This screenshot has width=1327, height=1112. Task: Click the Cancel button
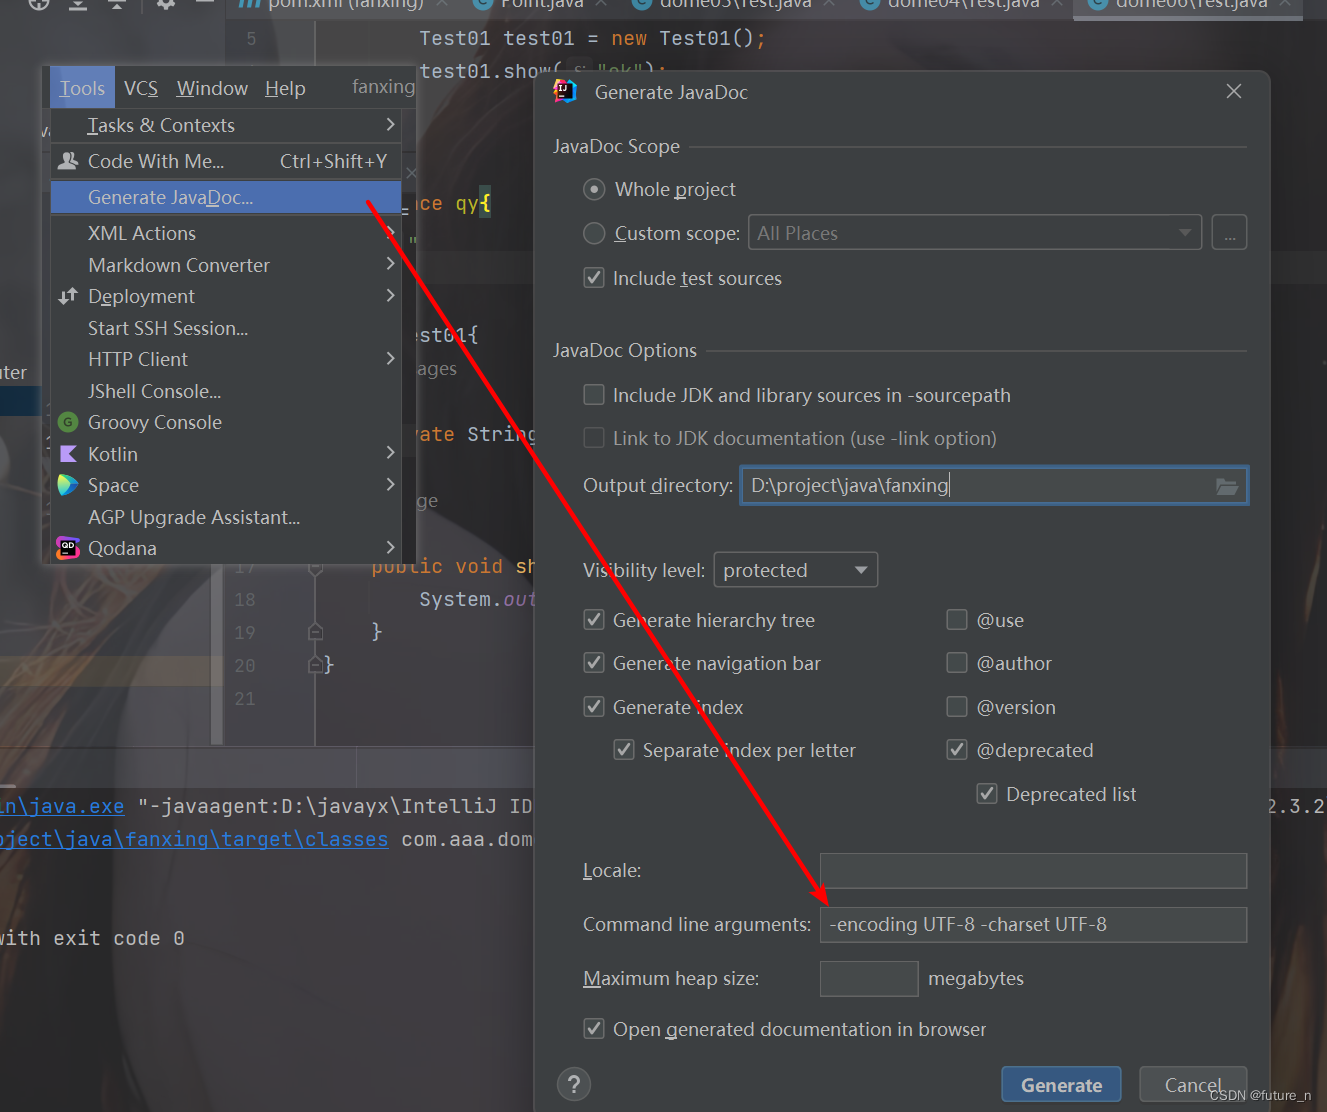click(1193, 1085)
